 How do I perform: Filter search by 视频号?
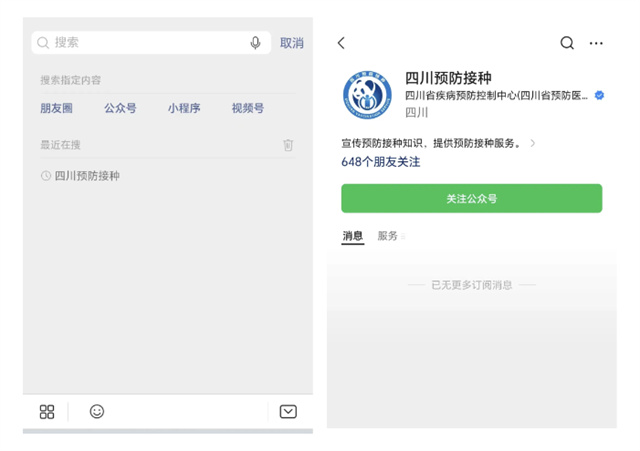(248, 108)
